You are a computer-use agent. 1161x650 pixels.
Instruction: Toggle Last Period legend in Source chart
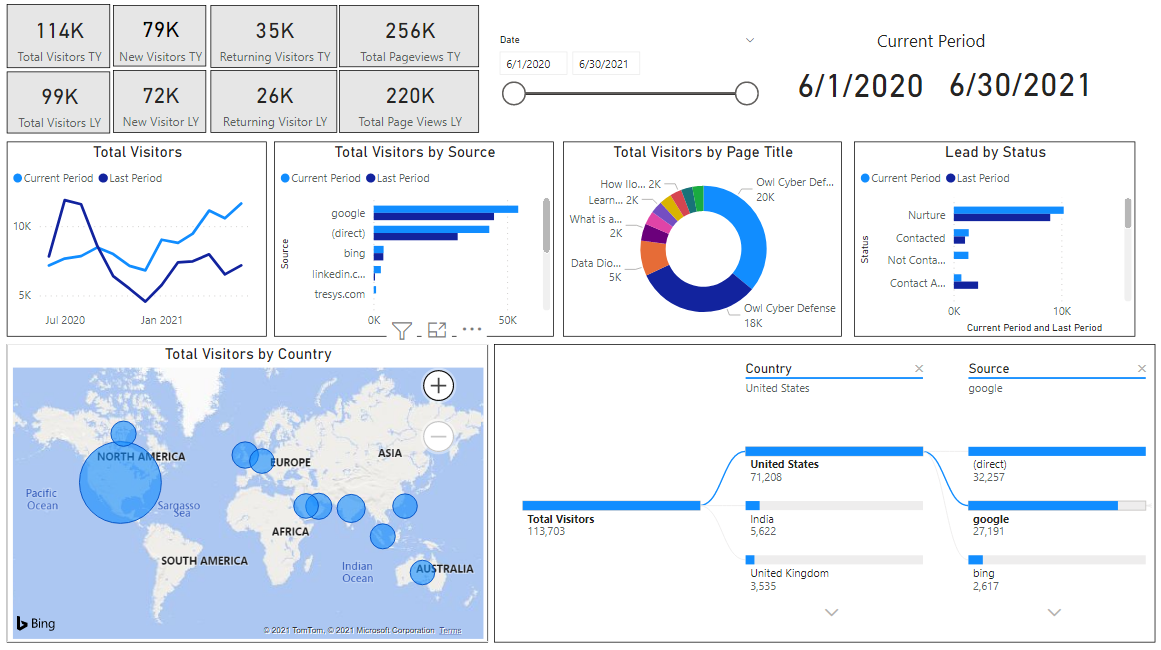point(398,178)
